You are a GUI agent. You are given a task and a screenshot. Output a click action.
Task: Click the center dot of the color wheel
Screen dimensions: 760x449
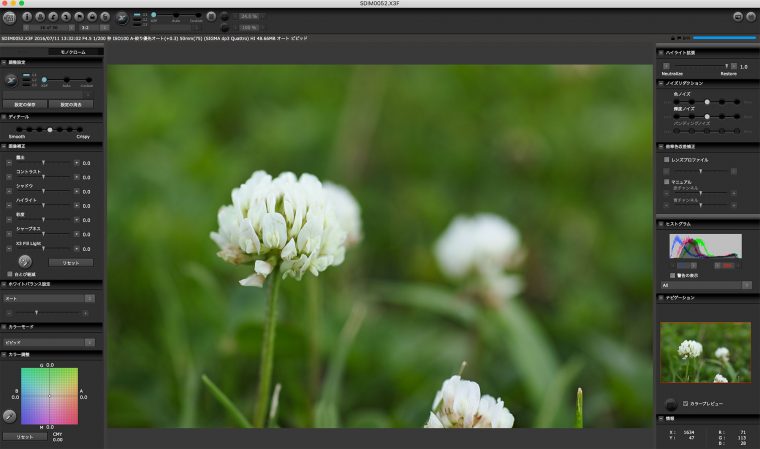(x=49, y=396)
